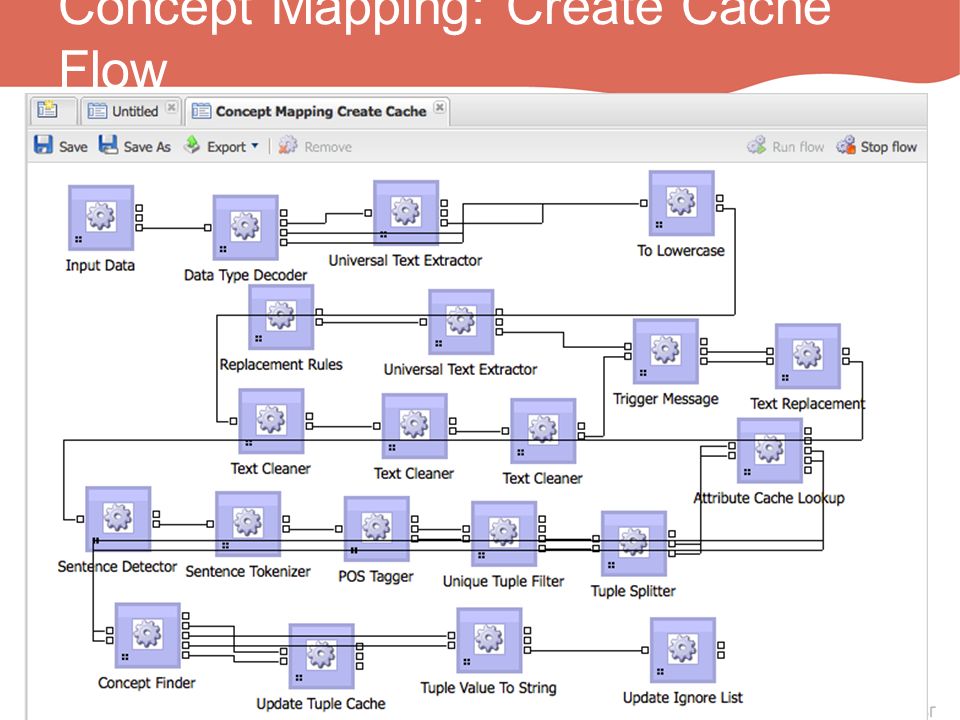Select the POS Tagger node

[x=377, y=528]
